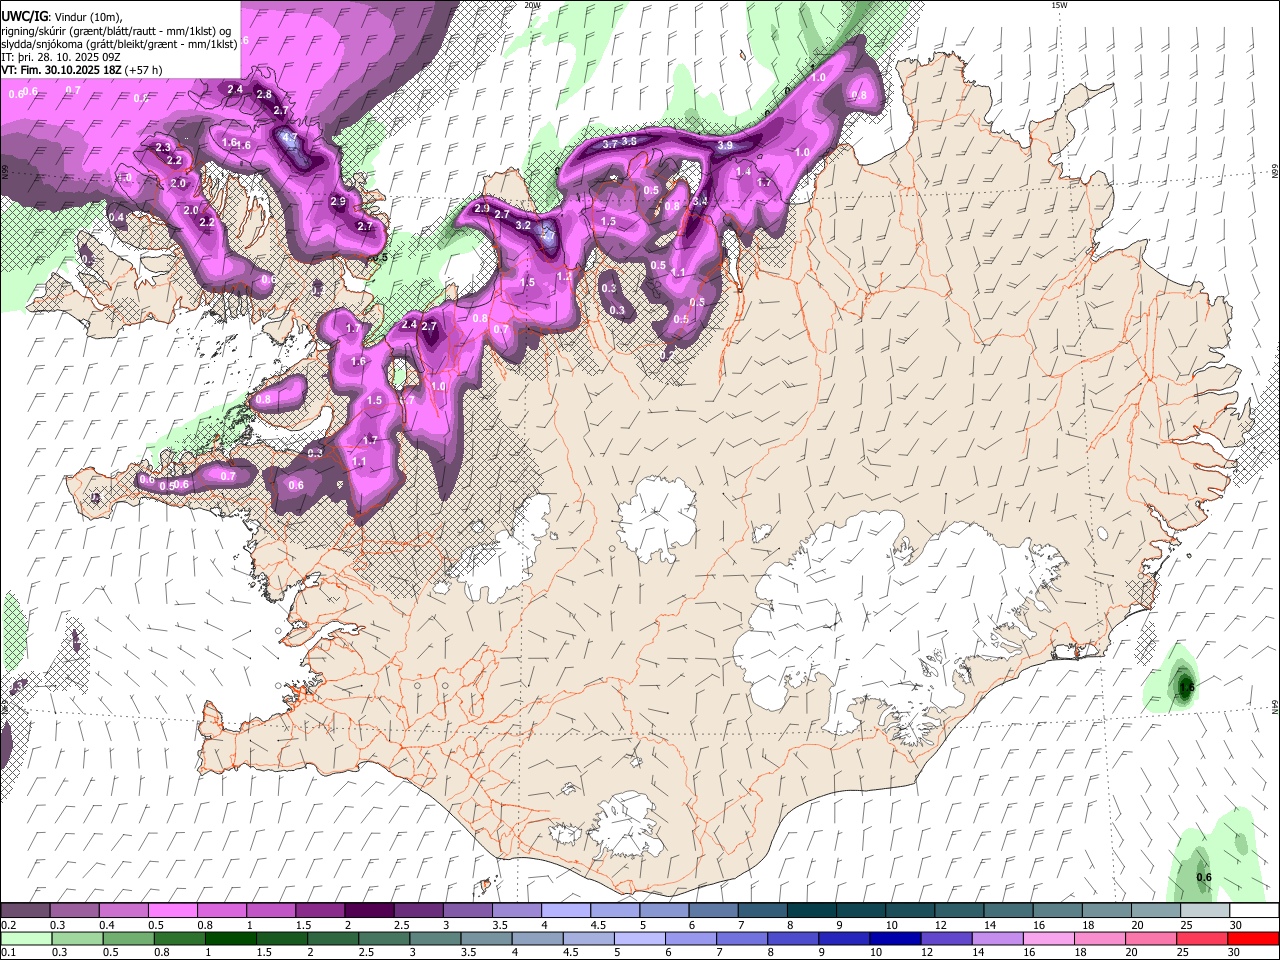Select the dark teal swatch between 8 and 9 in upper legend row
The image size is (1280, 960).
point(812,911)
